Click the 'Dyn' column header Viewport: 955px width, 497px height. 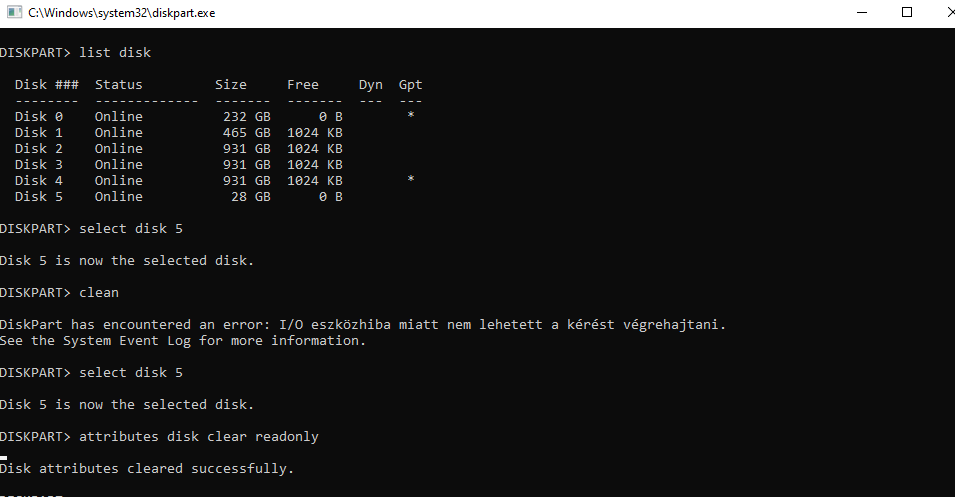click(370, 84)
